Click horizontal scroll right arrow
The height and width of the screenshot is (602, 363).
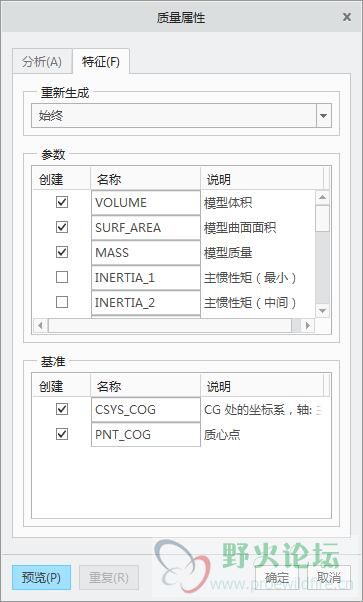click(x=307, y=326)
